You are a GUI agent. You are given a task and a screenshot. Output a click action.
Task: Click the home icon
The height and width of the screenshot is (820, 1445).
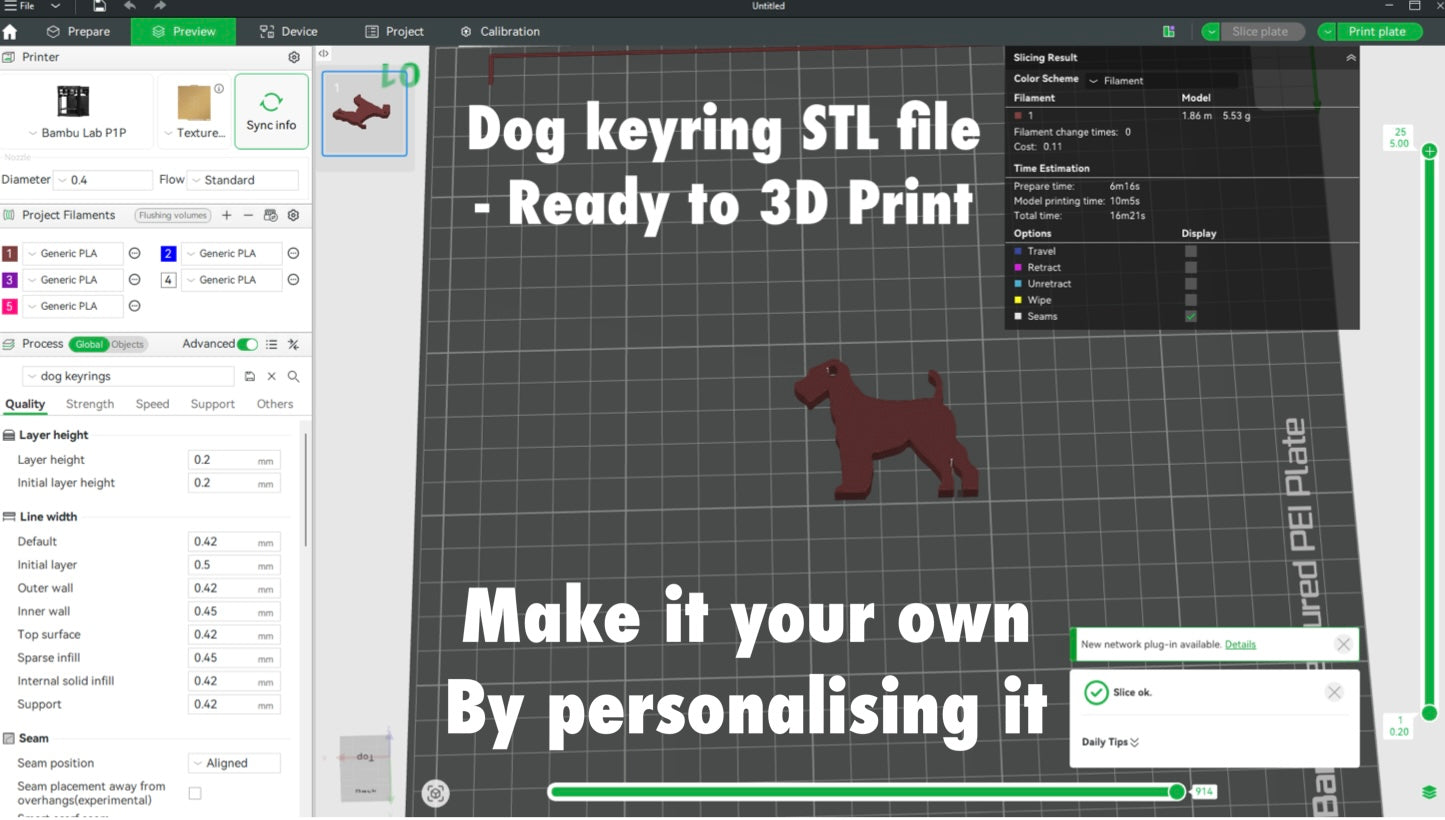click(x=11, y=32)
